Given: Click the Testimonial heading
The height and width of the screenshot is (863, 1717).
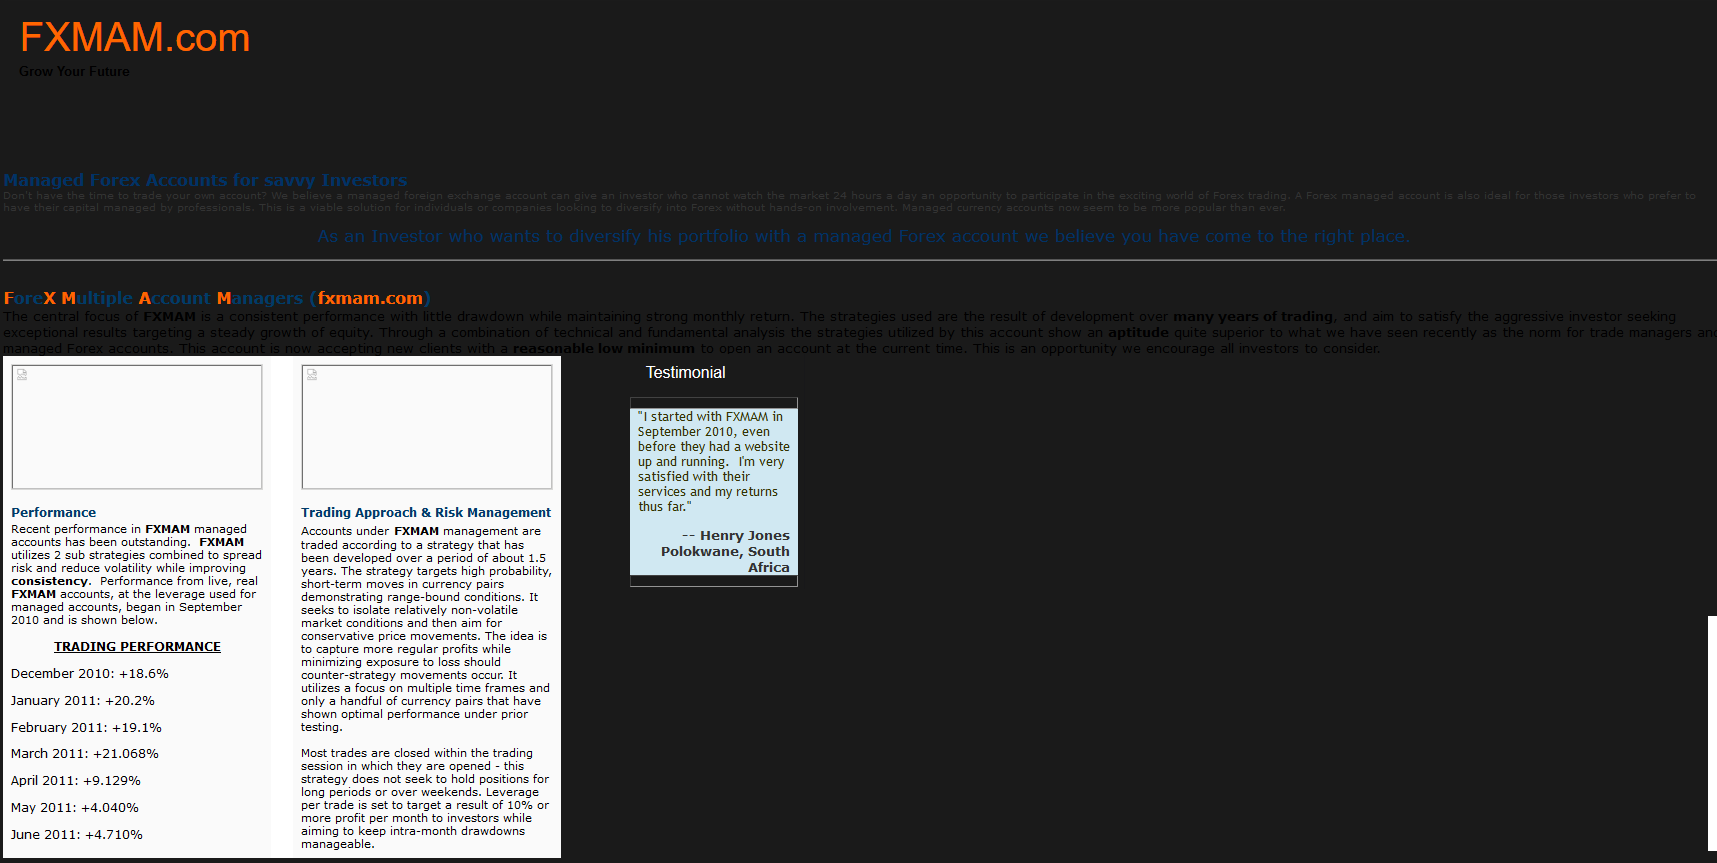Looking at the screenshot, I should pos(685,372).
